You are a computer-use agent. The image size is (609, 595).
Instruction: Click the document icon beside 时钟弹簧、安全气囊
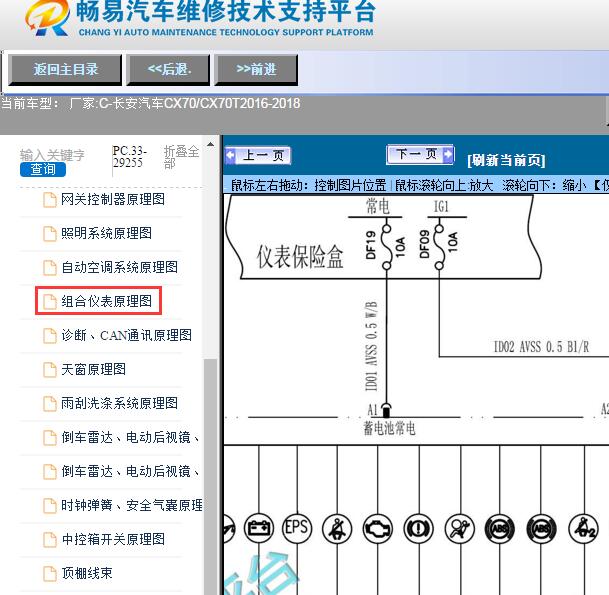tap(49, 505)
